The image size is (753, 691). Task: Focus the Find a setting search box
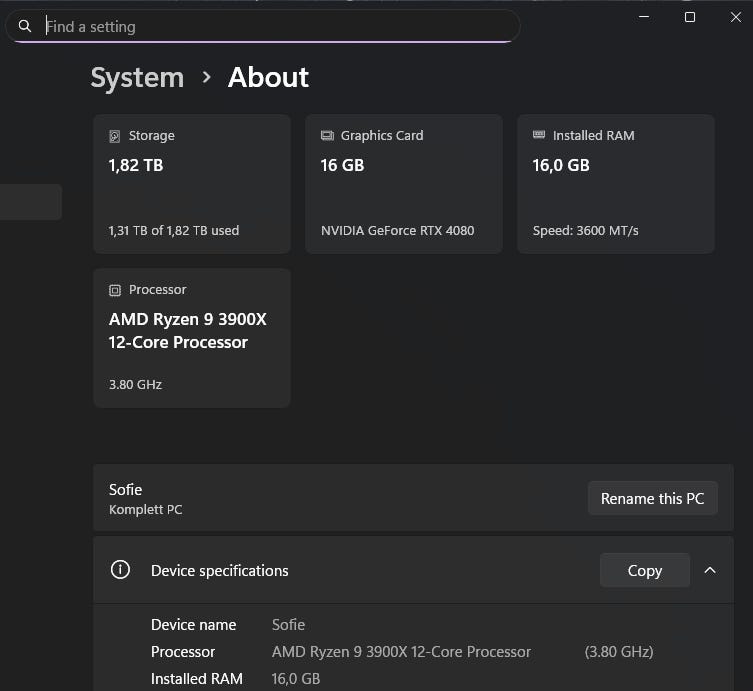pos(270,27)
